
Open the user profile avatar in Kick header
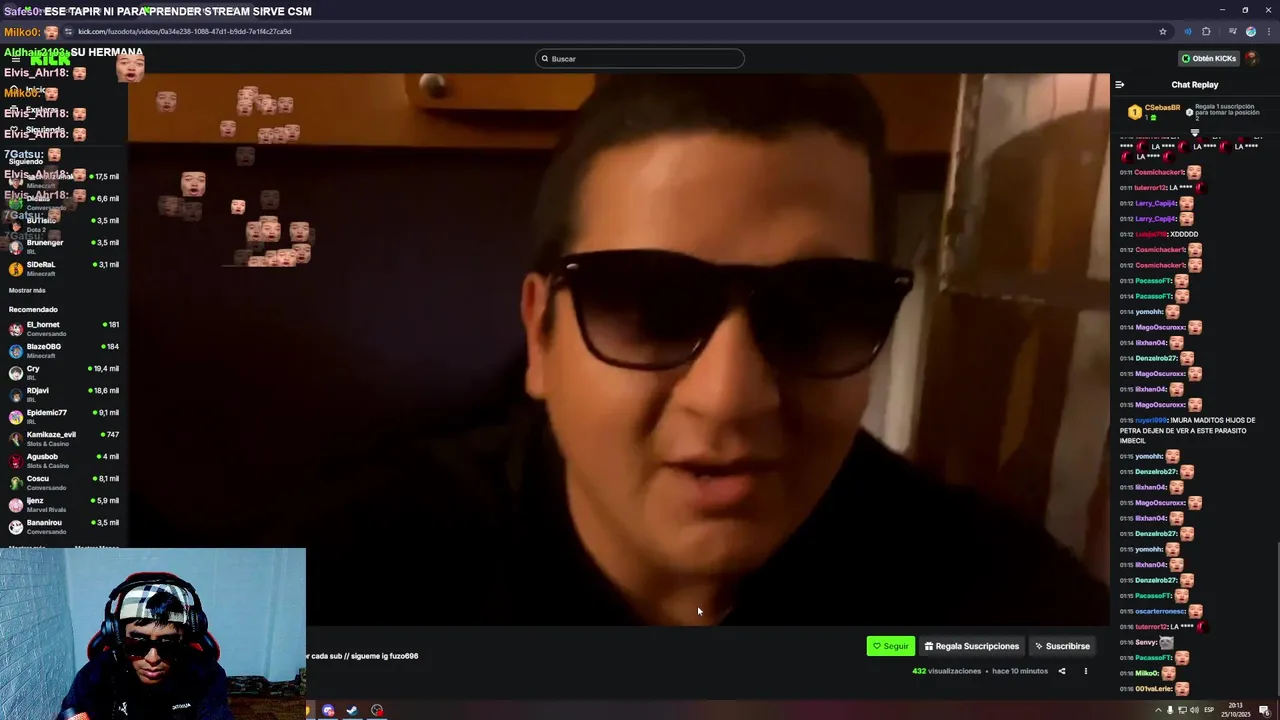pos(1252,58)
